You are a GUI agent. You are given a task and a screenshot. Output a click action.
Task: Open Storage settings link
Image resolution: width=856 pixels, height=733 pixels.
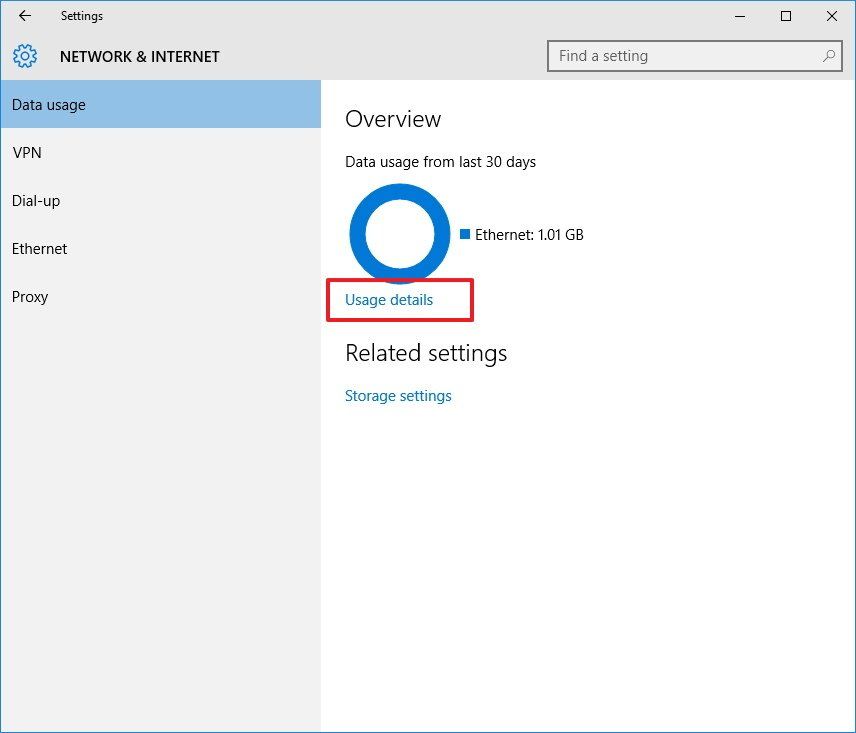398,395
